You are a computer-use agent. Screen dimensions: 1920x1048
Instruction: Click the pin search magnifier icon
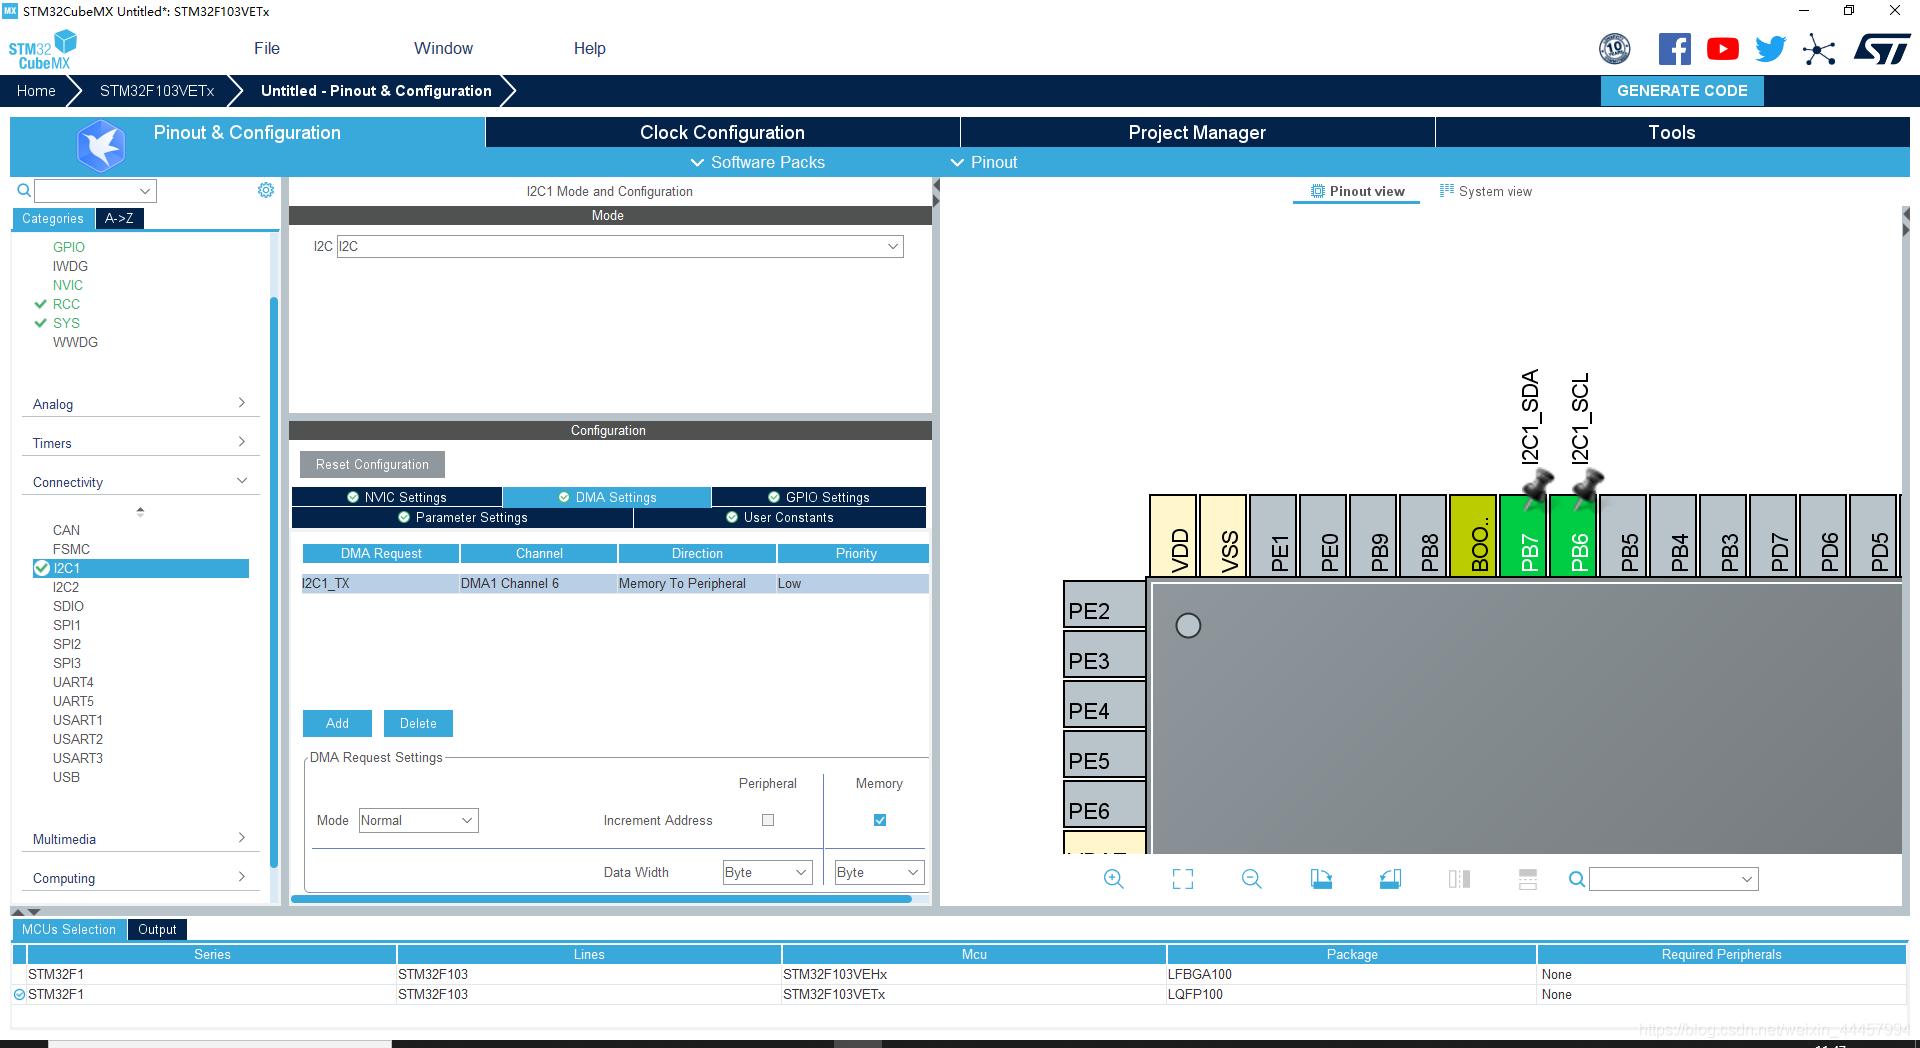pyautogui.click(x=1576, y=879)
